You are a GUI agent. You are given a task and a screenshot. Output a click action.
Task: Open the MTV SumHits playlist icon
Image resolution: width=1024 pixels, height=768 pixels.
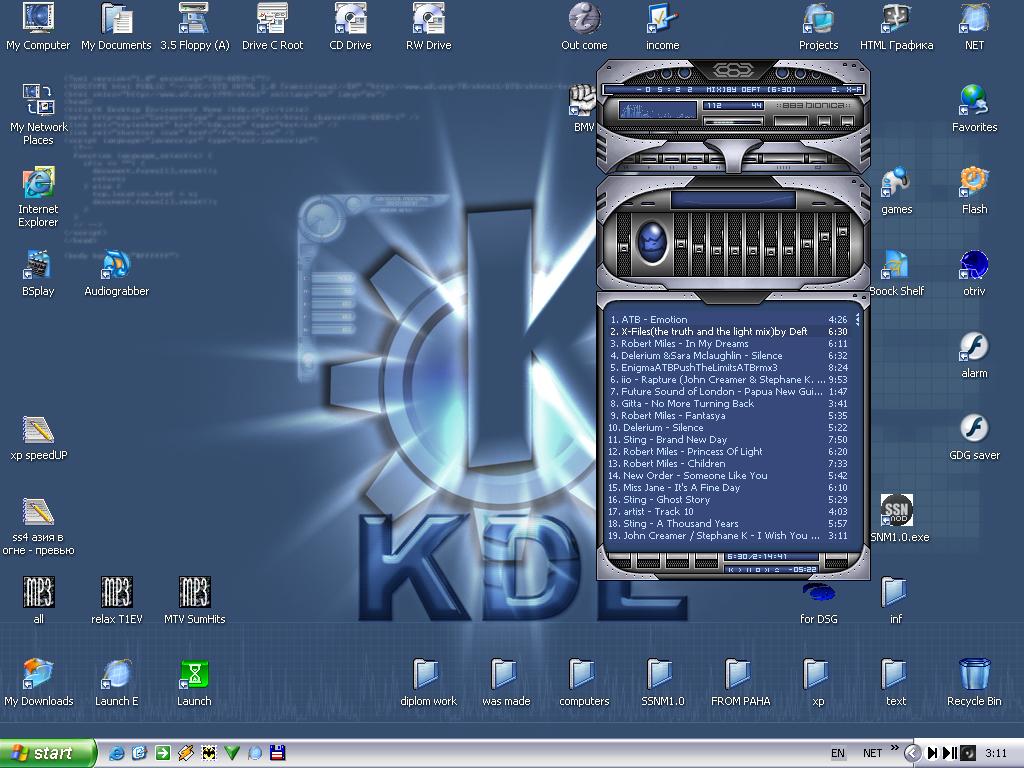click(x=195, y=601)
